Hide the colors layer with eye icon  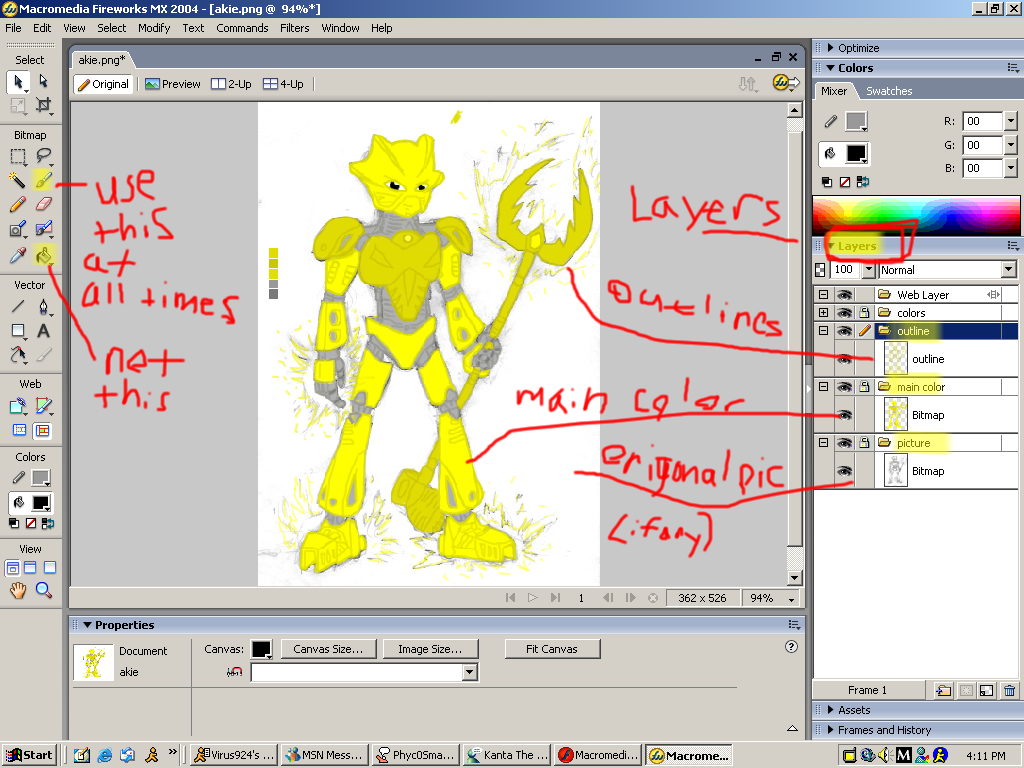click(x=844, y=313)
